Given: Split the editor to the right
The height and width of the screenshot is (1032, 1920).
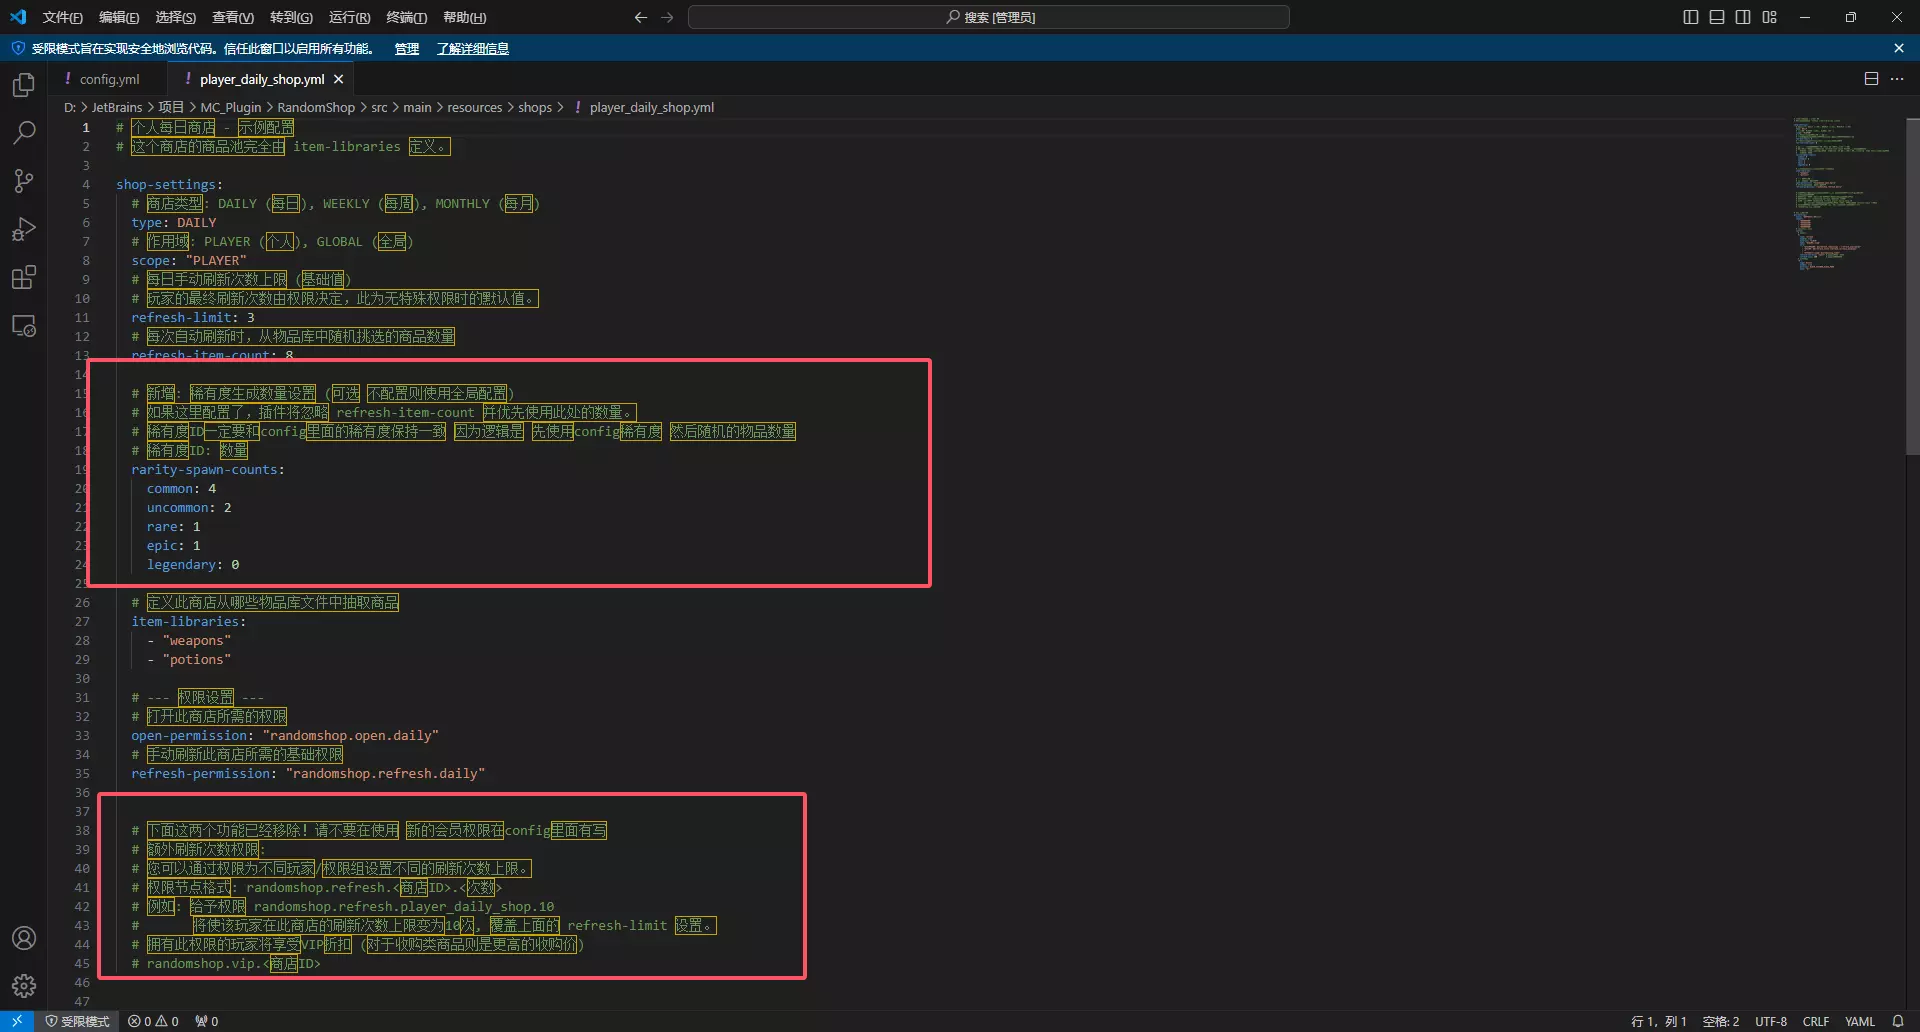Looking at the screenshot, I should coord(1871,79).
